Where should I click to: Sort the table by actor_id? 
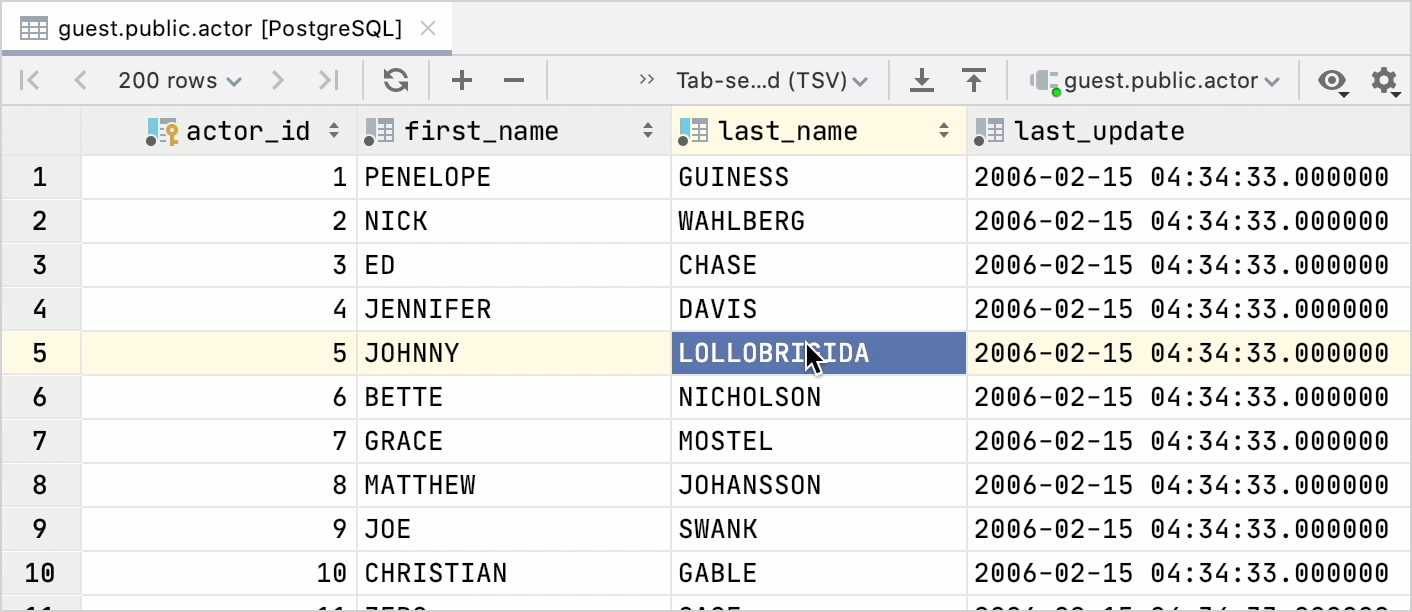[x=333, y=130]
